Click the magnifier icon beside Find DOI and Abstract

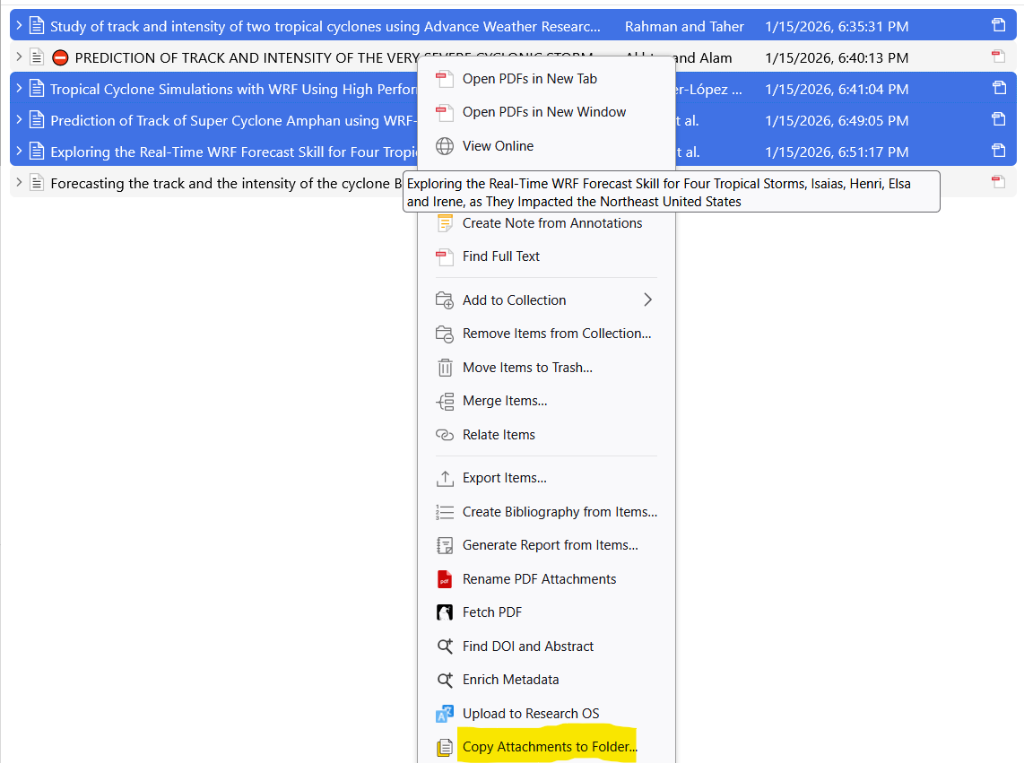click(x=445, y=647)
